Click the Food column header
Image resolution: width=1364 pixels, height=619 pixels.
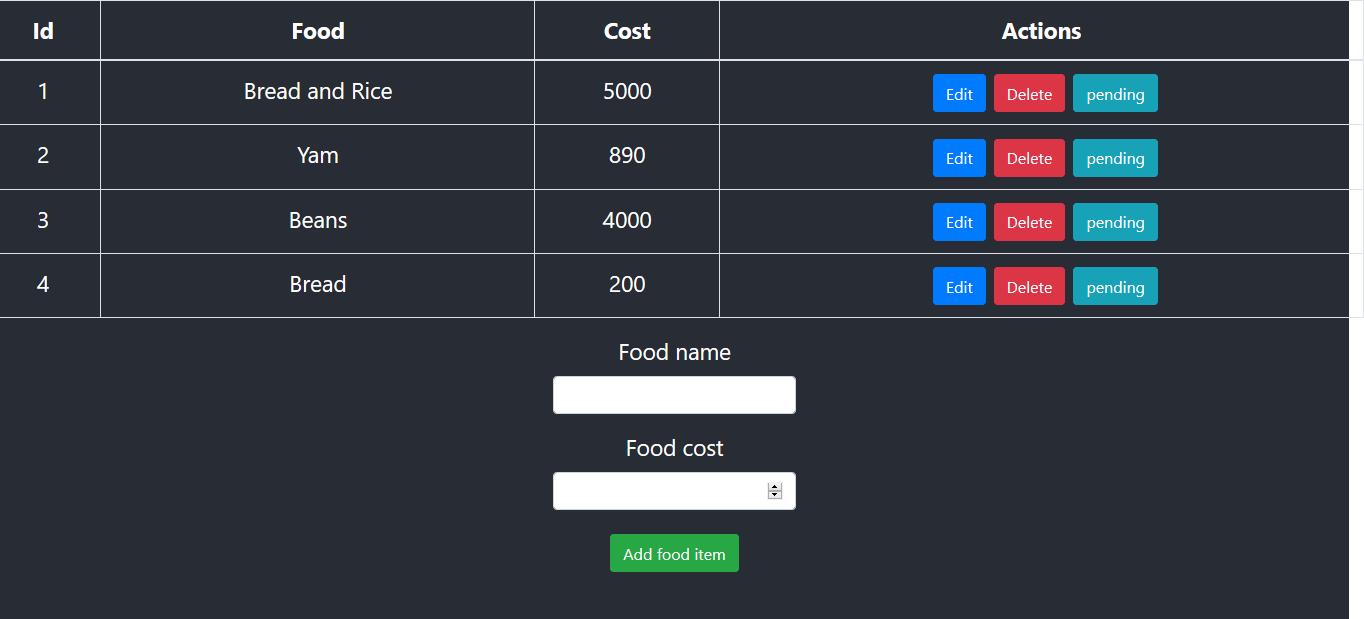(317, 30)
